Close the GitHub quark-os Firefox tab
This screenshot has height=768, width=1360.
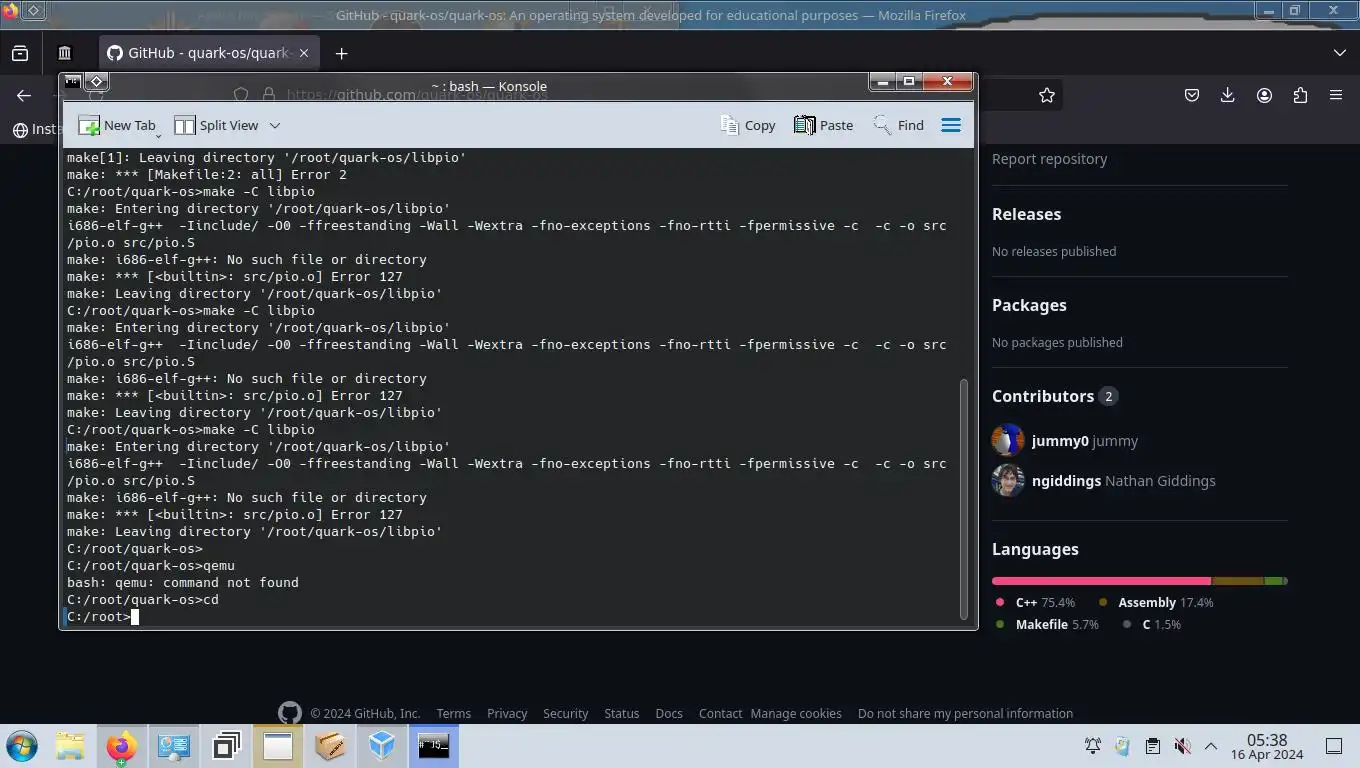pyautogui.click(x=304, y=53)
